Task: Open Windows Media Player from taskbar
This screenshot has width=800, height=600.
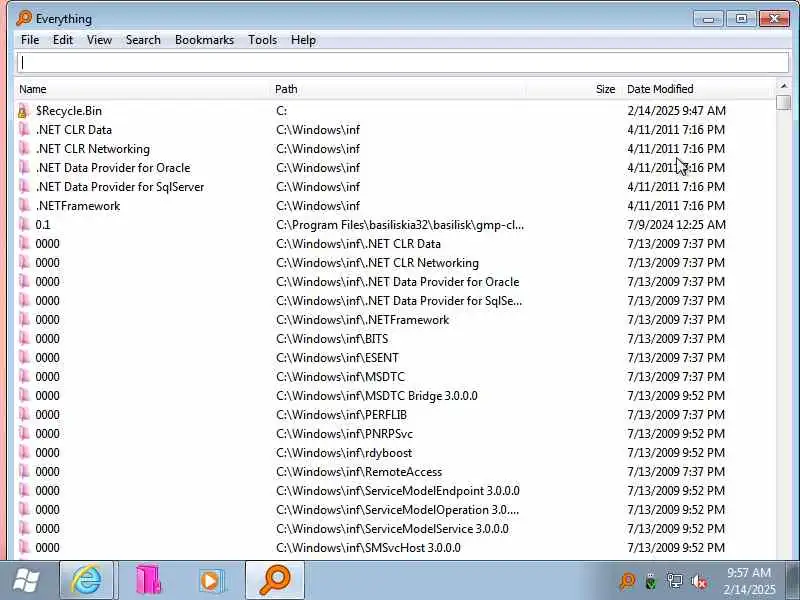Action: [x=210, y=580]
